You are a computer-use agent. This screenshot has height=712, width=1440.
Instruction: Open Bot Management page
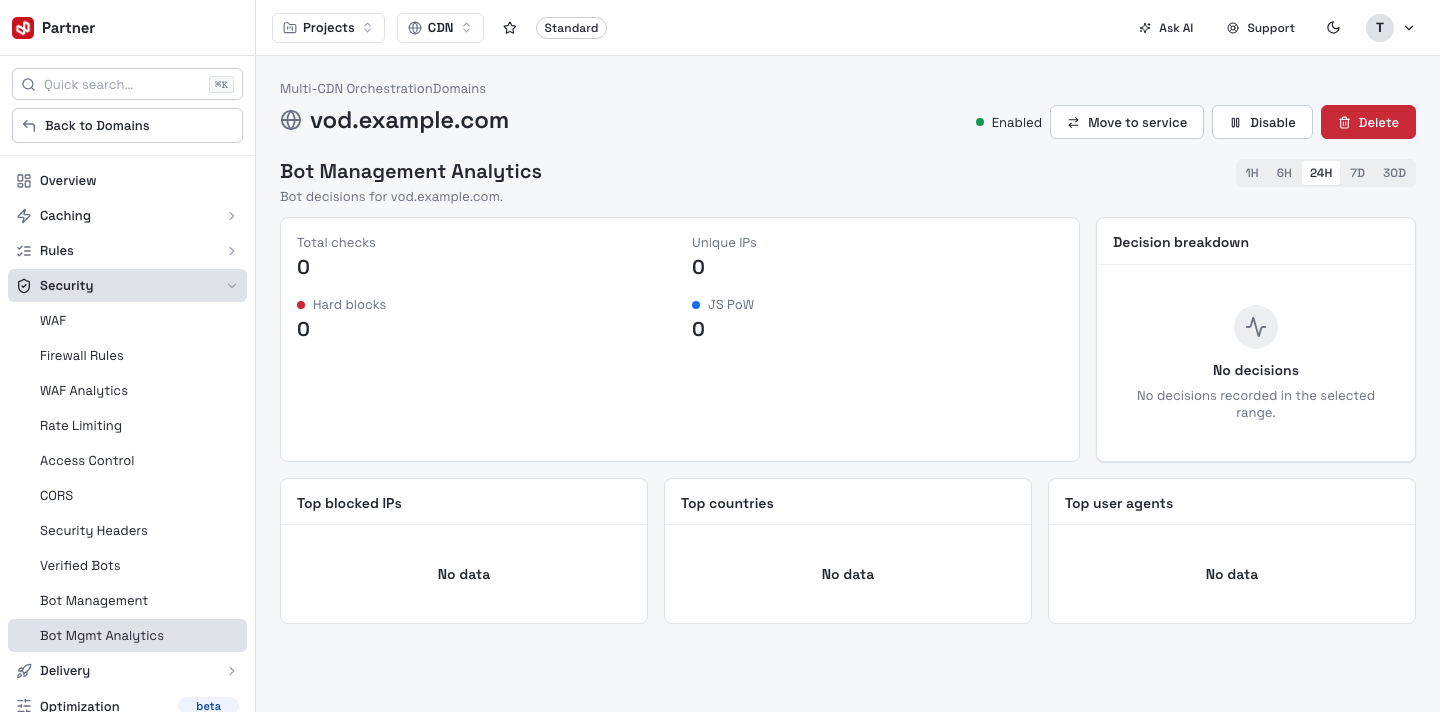[x=127, y=601]
